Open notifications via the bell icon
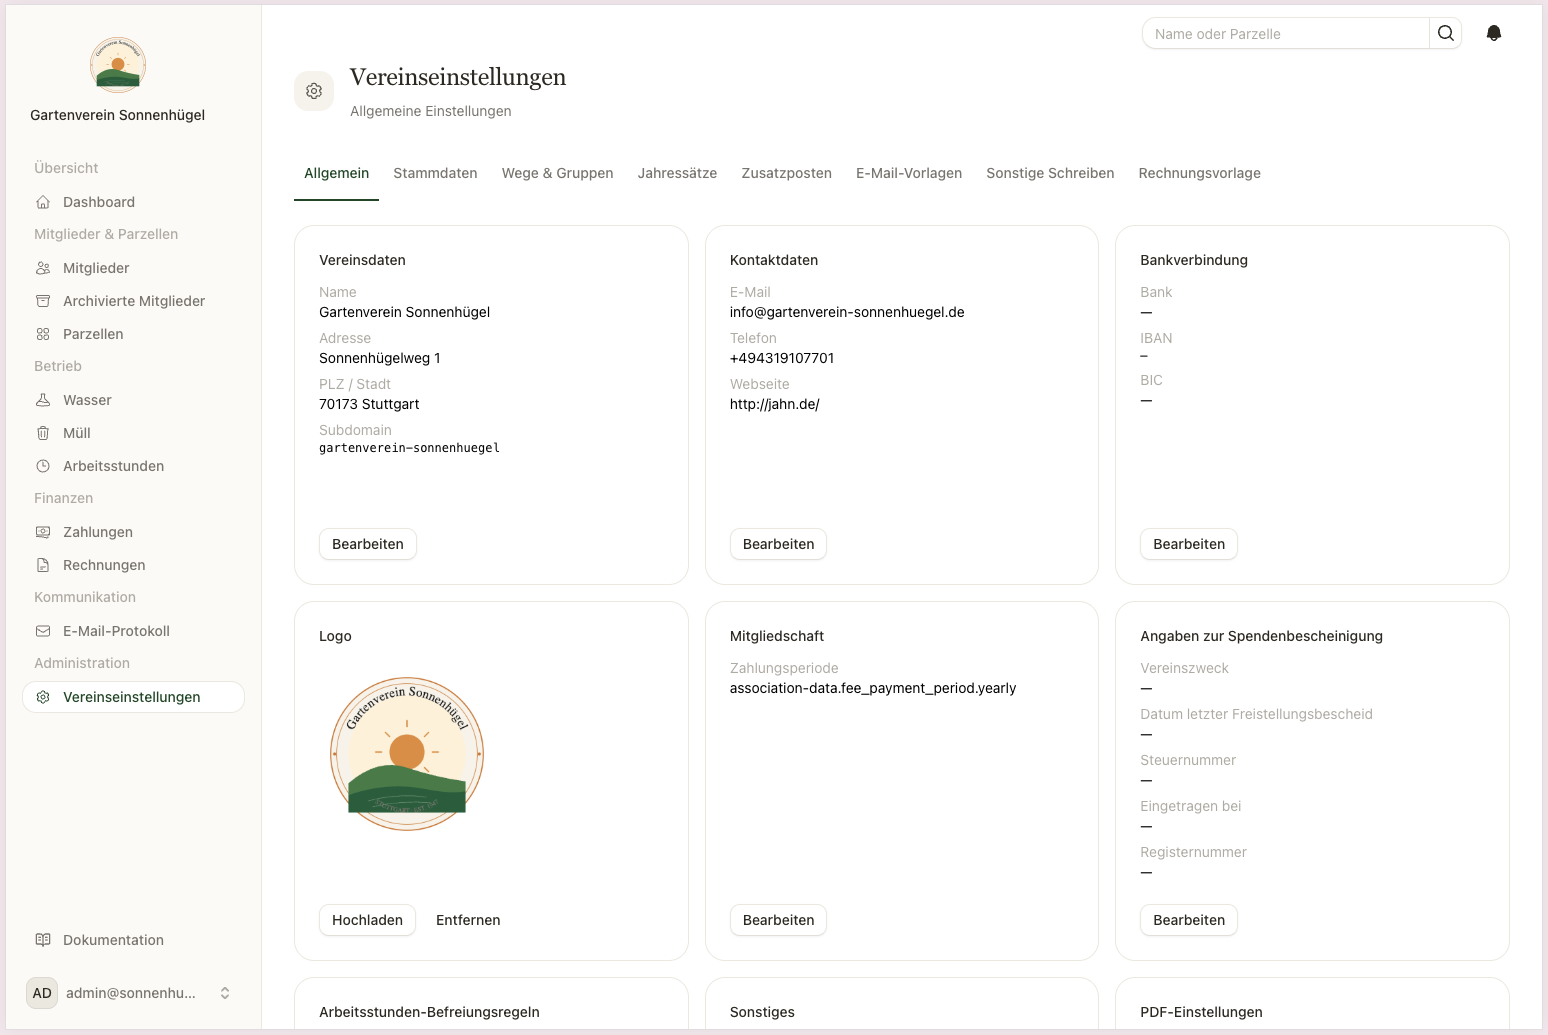This screenshot has width=1548, height=1035. pos(1494,33)
